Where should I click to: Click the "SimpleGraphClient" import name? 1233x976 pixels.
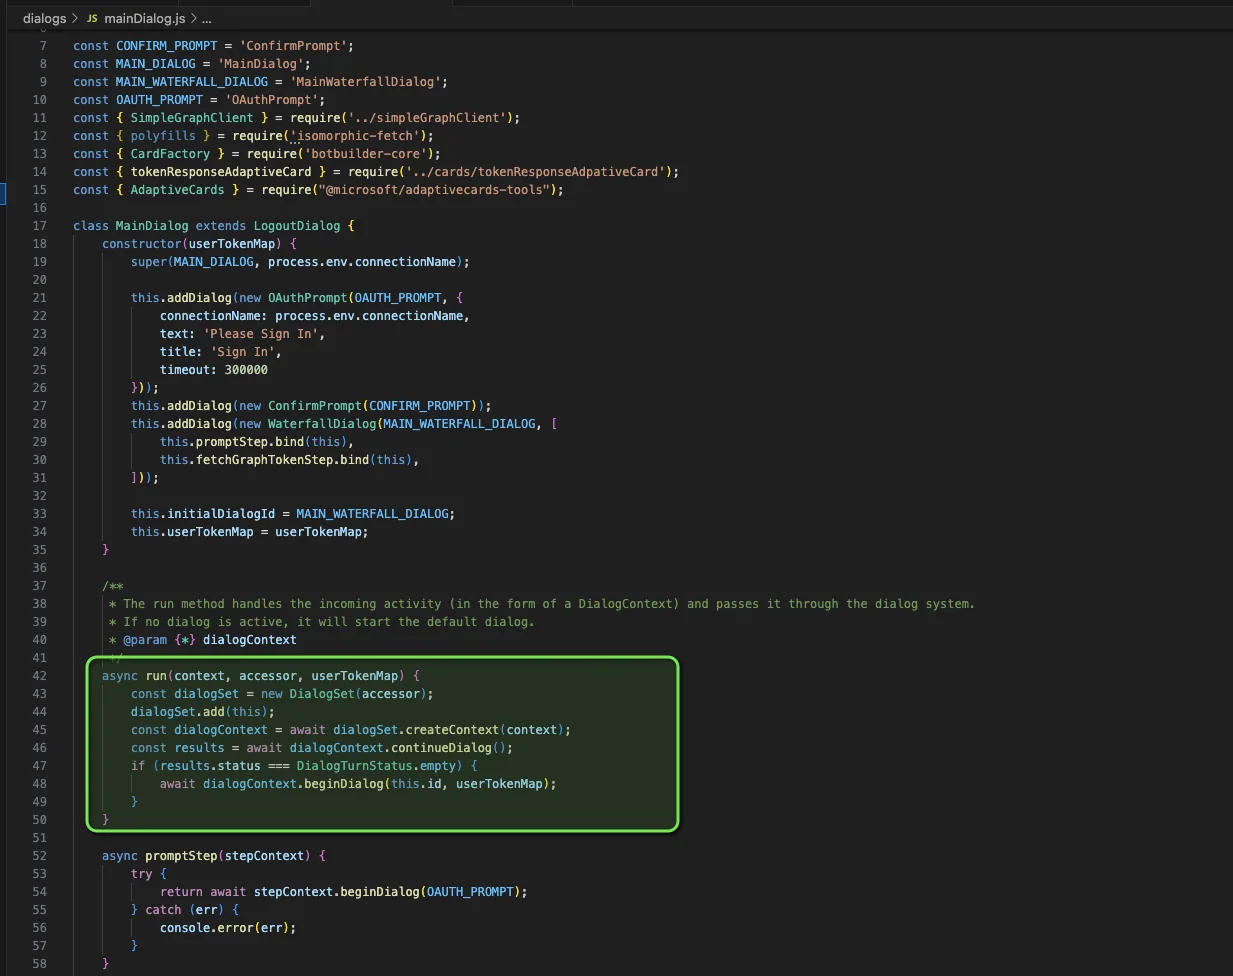[192, 118]
